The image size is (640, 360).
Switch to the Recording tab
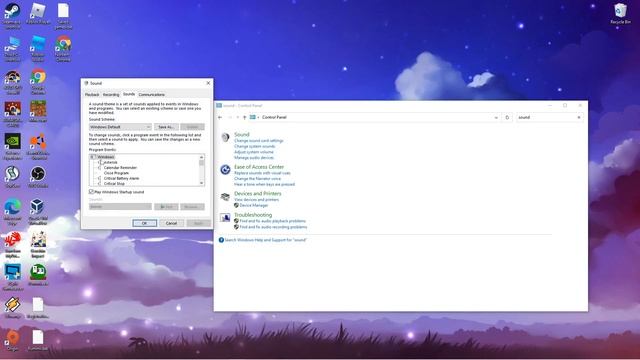click(111, 94)
